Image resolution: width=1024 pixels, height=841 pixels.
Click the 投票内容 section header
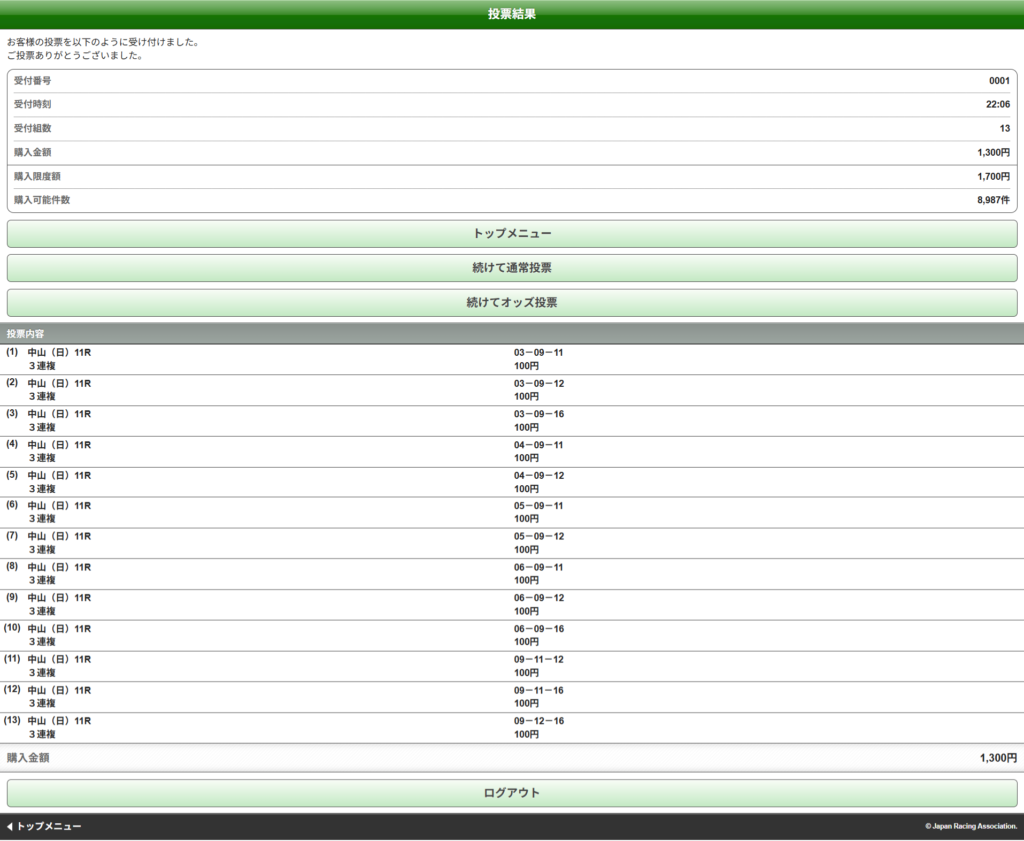coord(25,333)
